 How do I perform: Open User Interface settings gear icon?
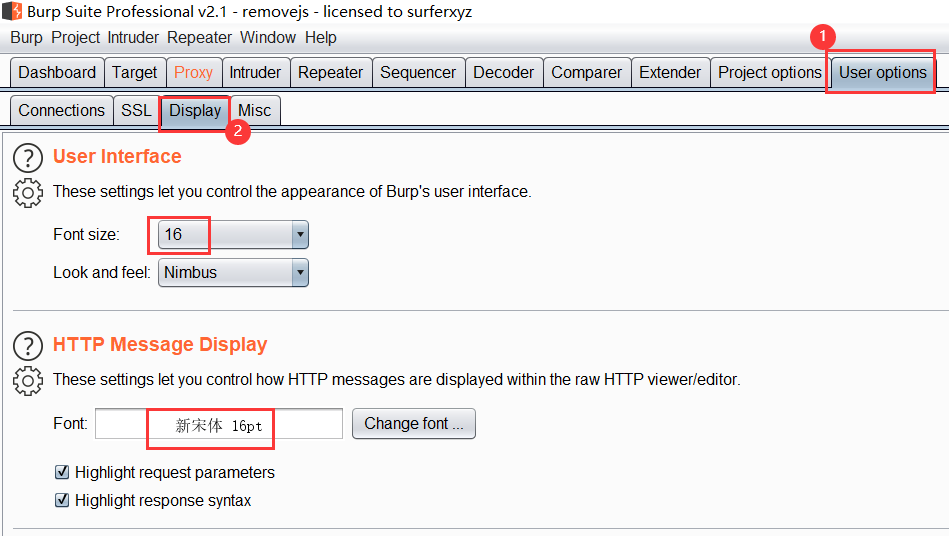point(28,194)
